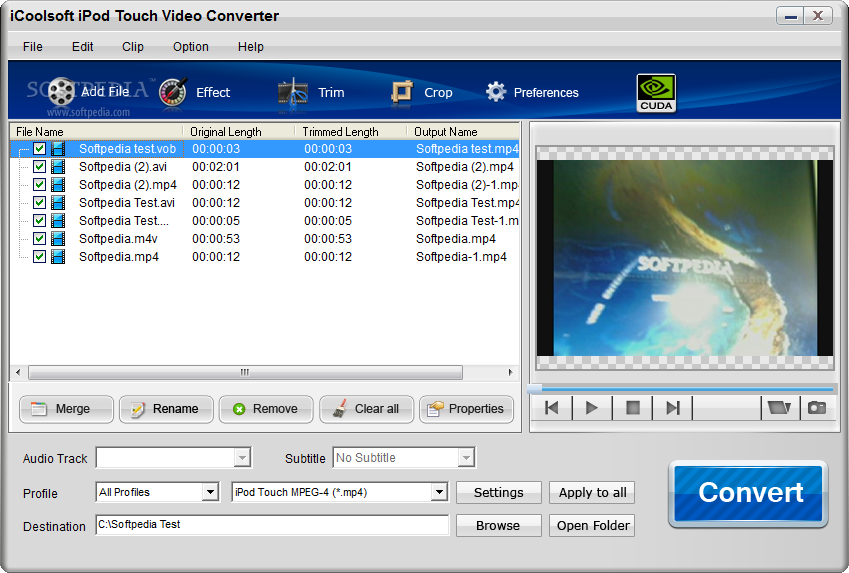Uncheck checkbox of 00:00:05 length row
849x573 pixels.
[x=39, y=220]
